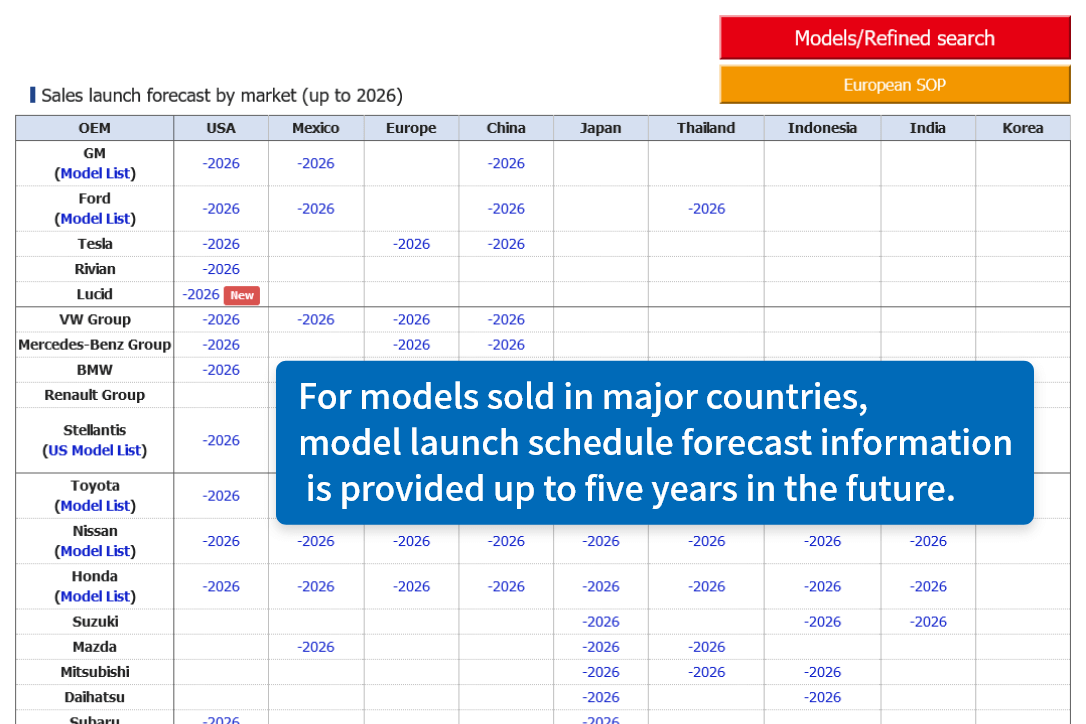Open Suzuki's -2026 India forecast

(928, 621)
